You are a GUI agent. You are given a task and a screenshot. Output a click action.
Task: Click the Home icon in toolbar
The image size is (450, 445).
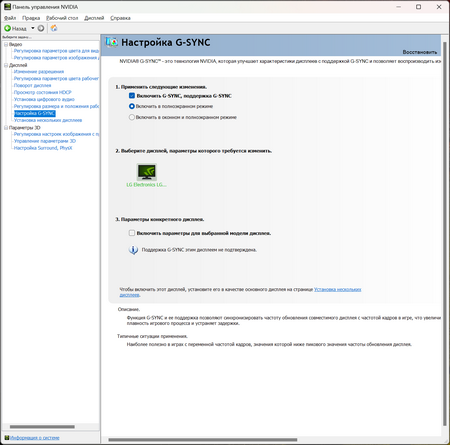pyautogui.click(x=54, y=28)
